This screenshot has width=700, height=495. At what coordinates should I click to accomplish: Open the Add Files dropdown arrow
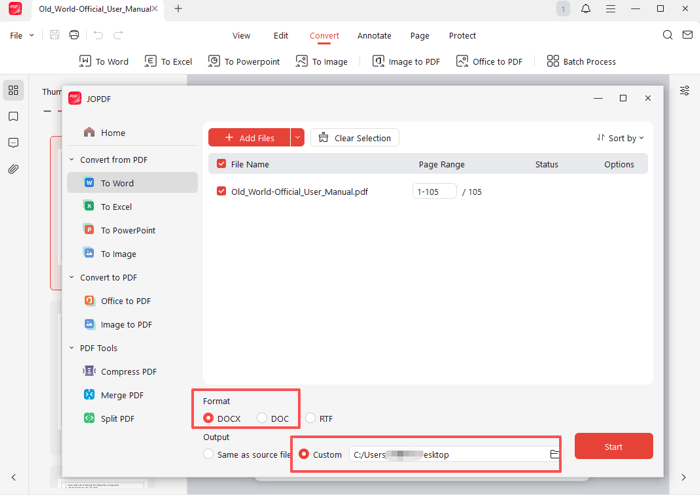[297, 137]
